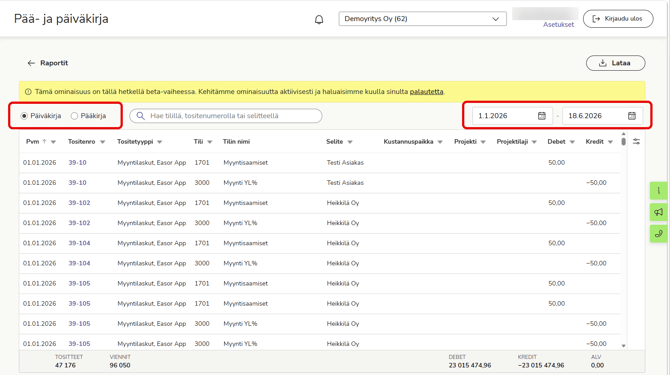
Task: Click the table vertical scrollbar thumb
Action: [623, 141]
